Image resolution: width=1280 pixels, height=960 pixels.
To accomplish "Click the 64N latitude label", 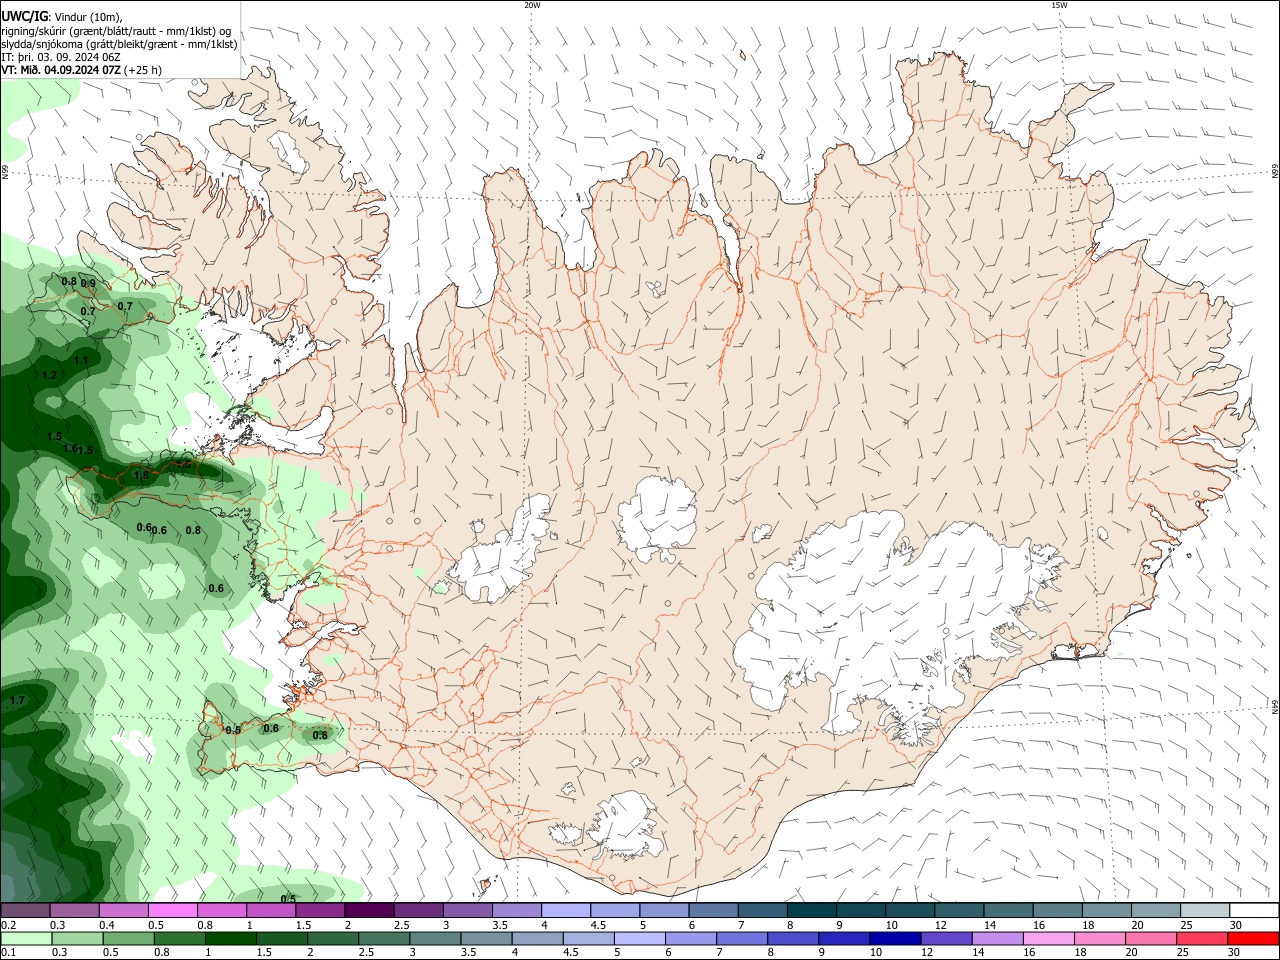I will (x=1275, y=707).
